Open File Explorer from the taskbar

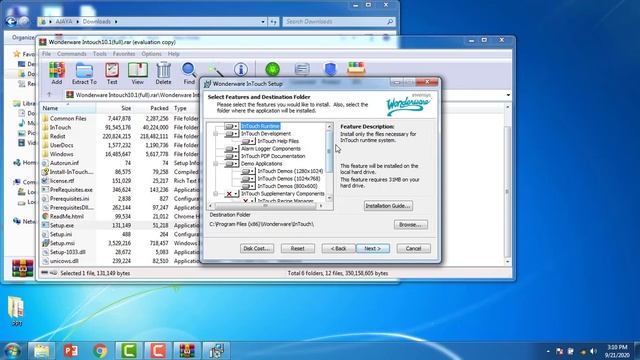pos(42,351)
